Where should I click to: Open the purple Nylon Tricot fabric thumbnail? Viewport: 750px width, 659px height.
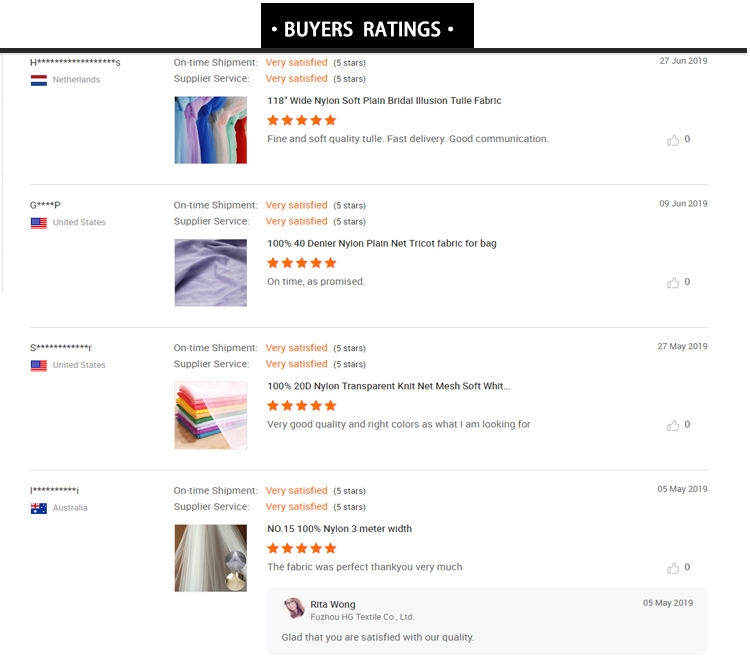tap(210, 272)
